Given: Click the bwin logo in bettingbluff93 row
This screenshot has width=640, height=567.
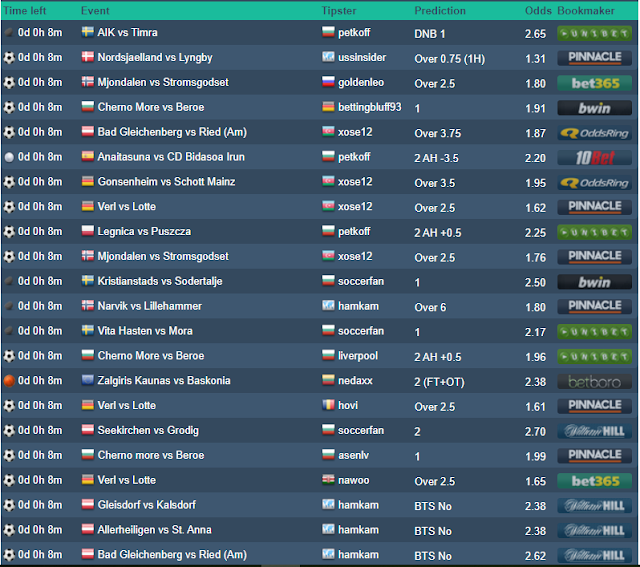Looking at the screenshot, I should pos(594,108).
